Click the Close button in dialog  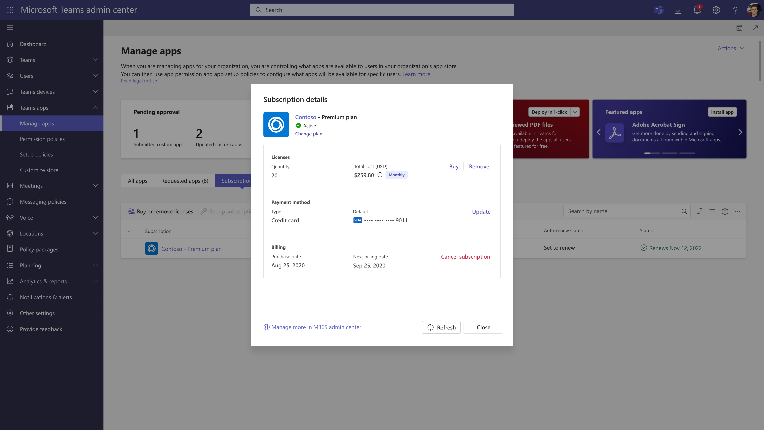pos(483,327)
